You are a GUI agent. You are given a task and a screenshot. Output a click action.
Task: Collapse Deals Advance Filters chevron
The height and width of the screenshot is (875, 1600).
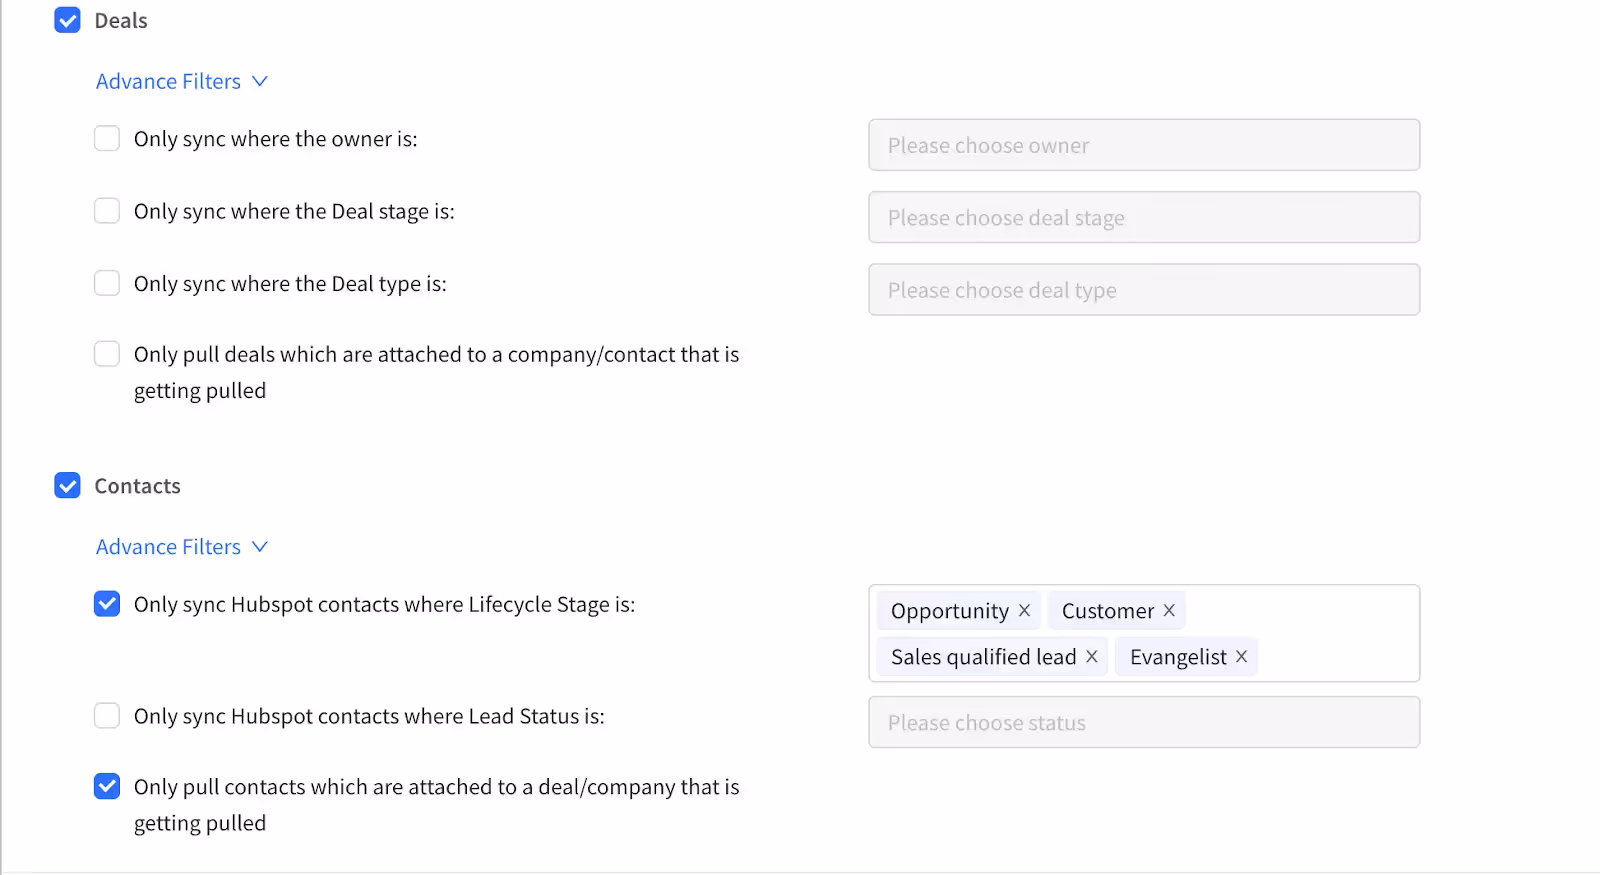pyautogui.click(x=260, y=81)
